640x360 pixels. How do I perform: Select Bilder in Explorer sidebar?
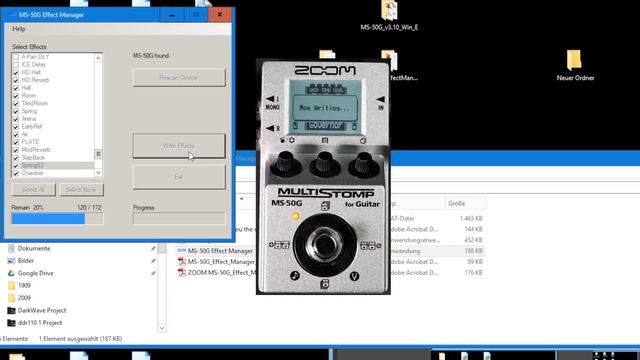click(26, 261)
